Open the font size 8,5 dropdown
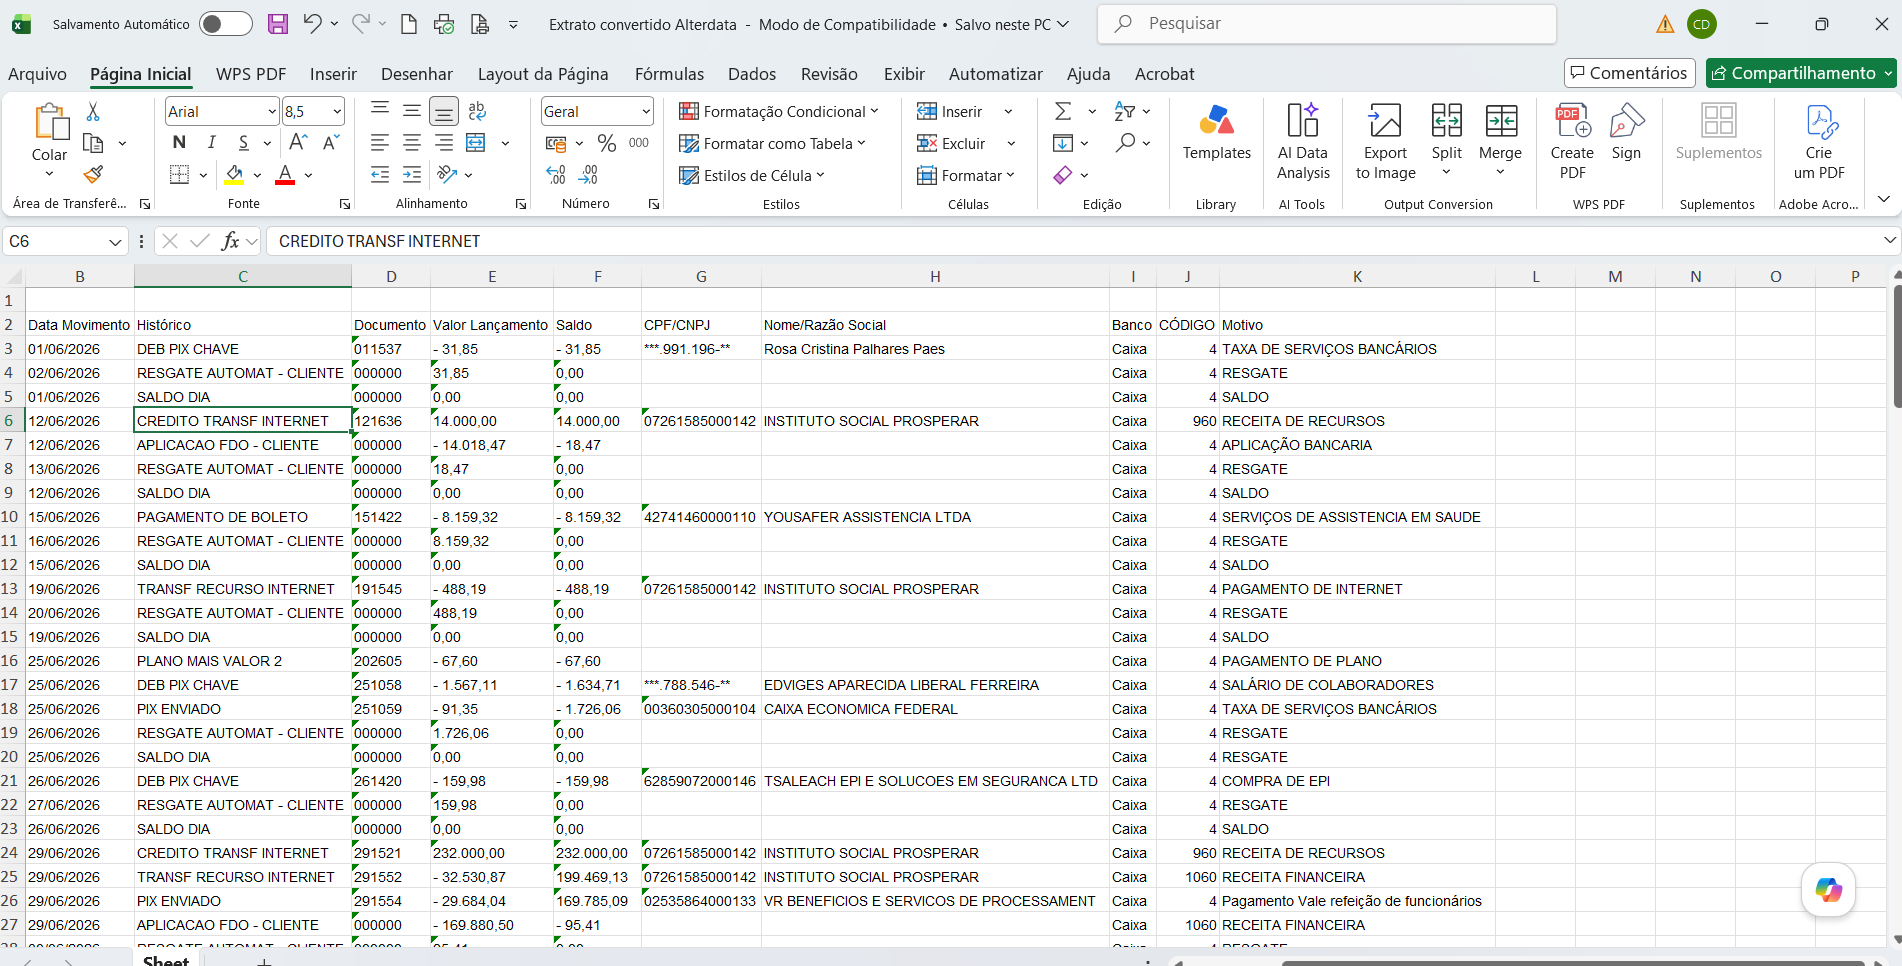The height and width of the screenshot is (966, 1902). pyautogui.click(x=337, y=112)
